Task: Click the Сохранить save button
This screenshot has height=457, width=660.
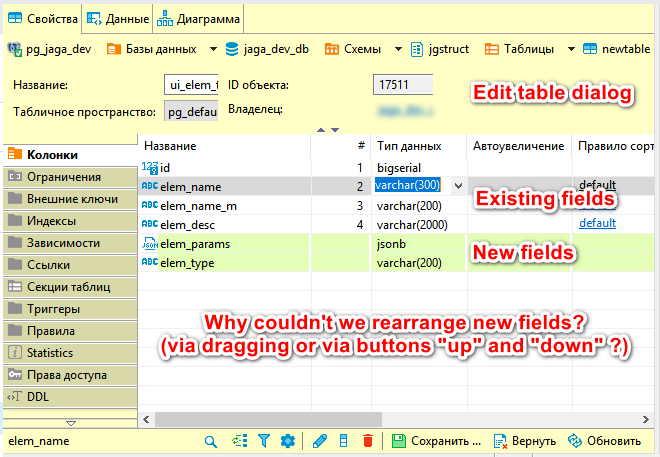Action: point(436,441)
